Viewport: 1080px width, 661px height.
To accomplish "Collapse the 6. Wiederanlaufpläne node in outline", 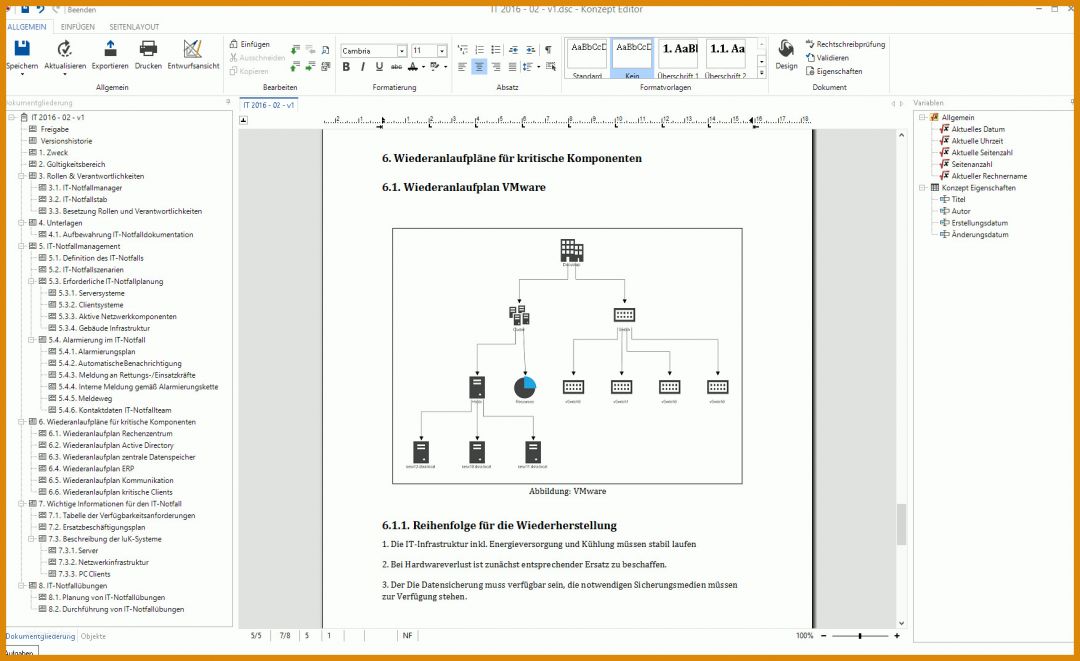I will [x=21, y=422].
